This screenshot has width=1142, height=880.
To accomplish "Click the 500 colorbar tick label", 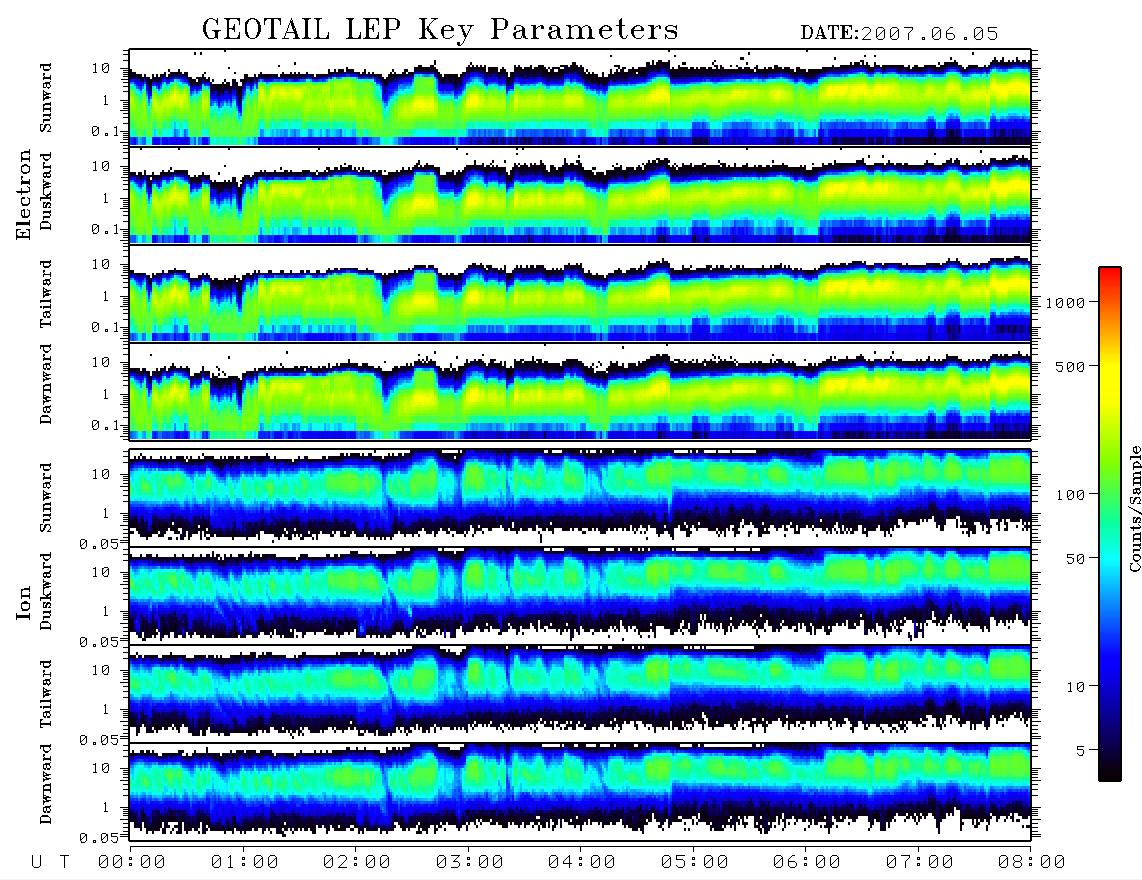I will click(x=1070, y=366).
